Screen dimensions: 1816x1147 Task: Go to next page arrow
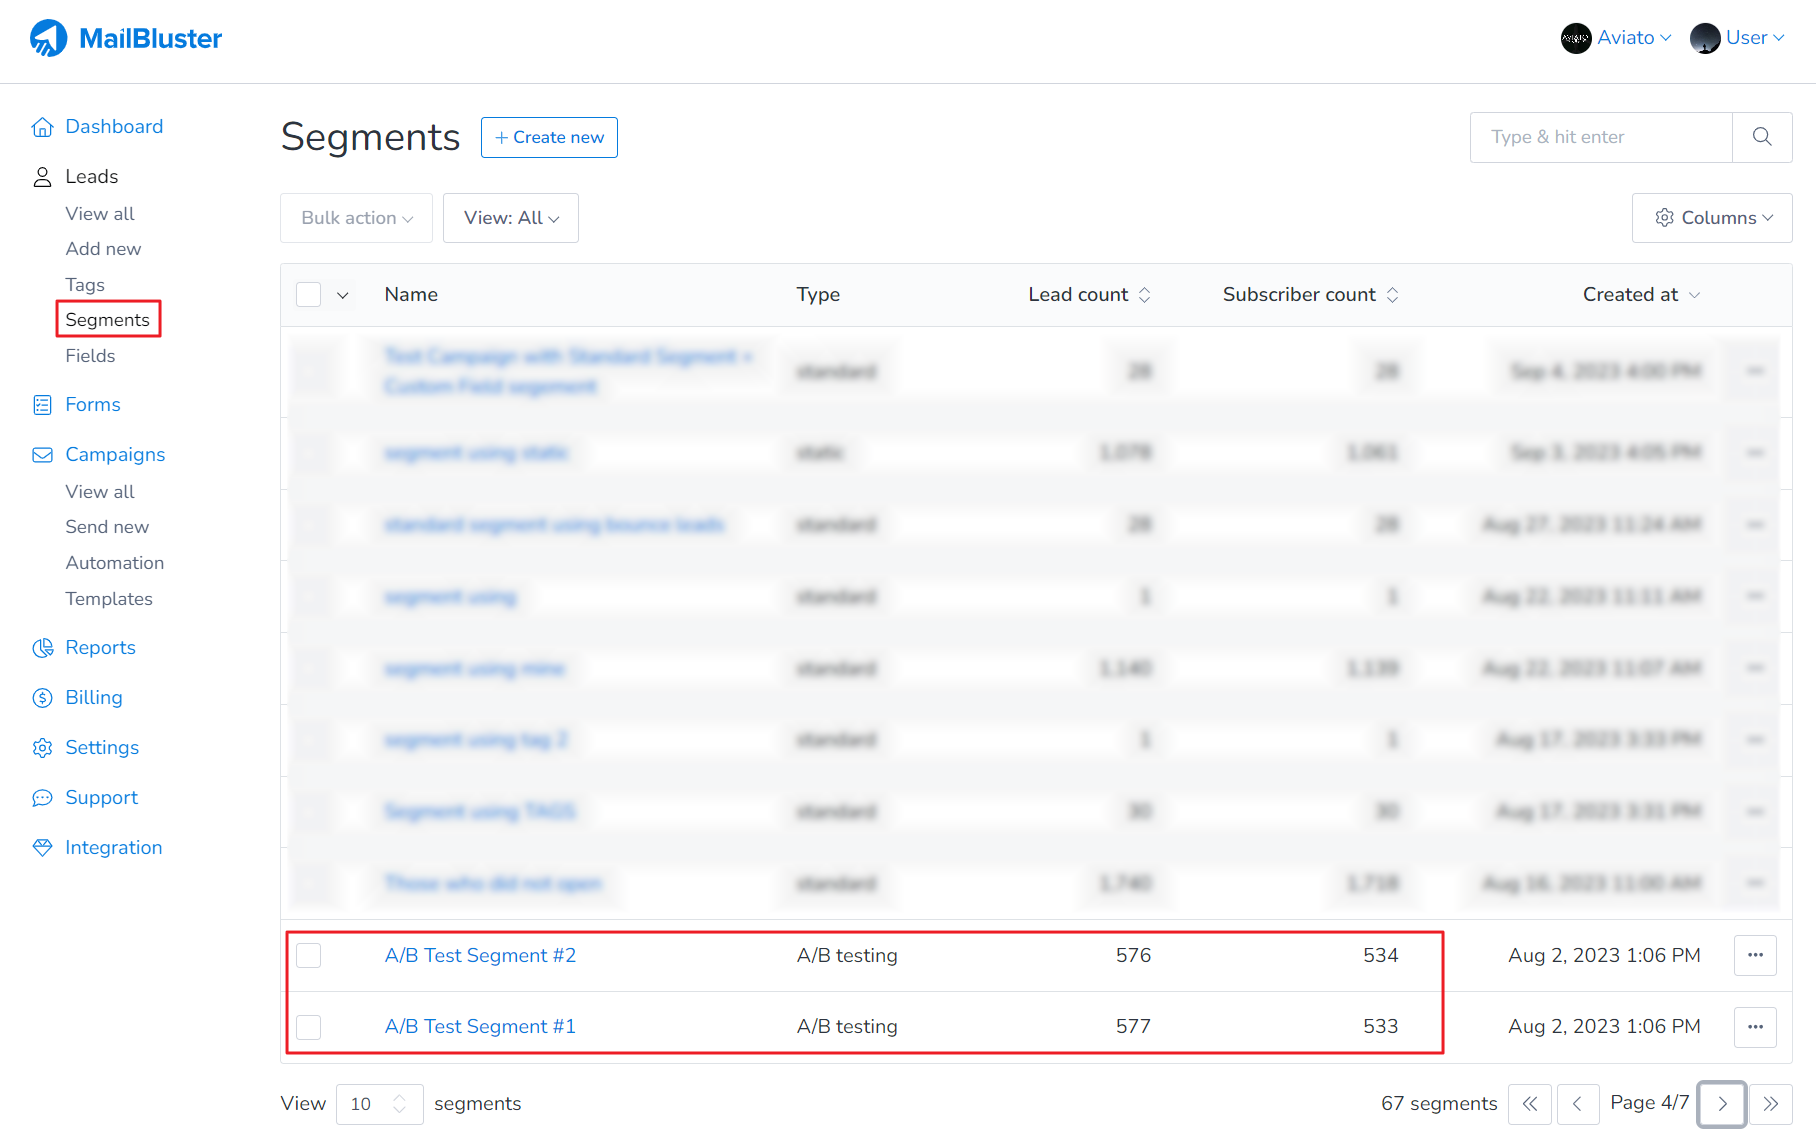pyautogui.click(x=1722, y=1104)
